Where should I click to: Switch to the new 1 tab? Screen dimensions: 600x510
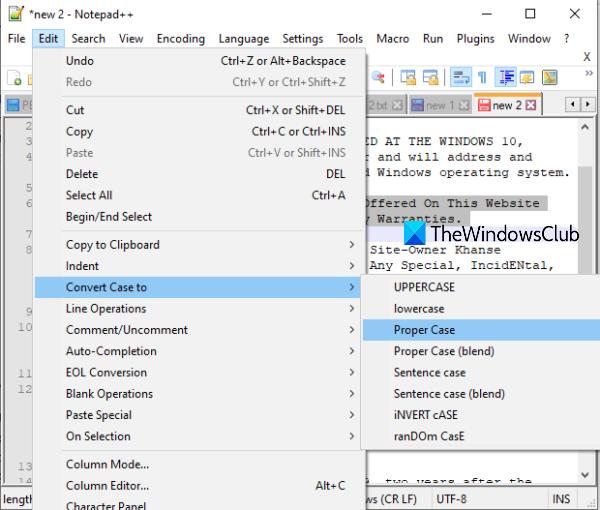(x=440, y=105)
